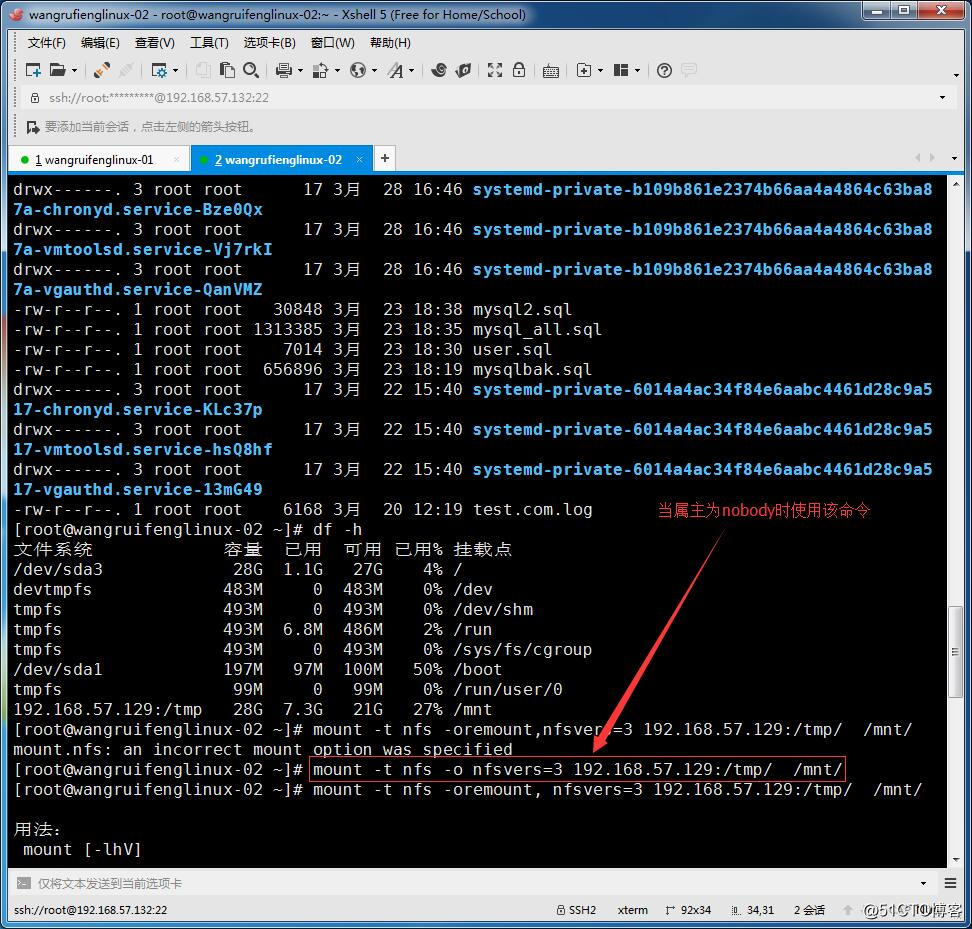Click the padlock Lock Screen icon
Viewport: 972px width, 929px height.
pyautogui.click(x=519, y=70)
